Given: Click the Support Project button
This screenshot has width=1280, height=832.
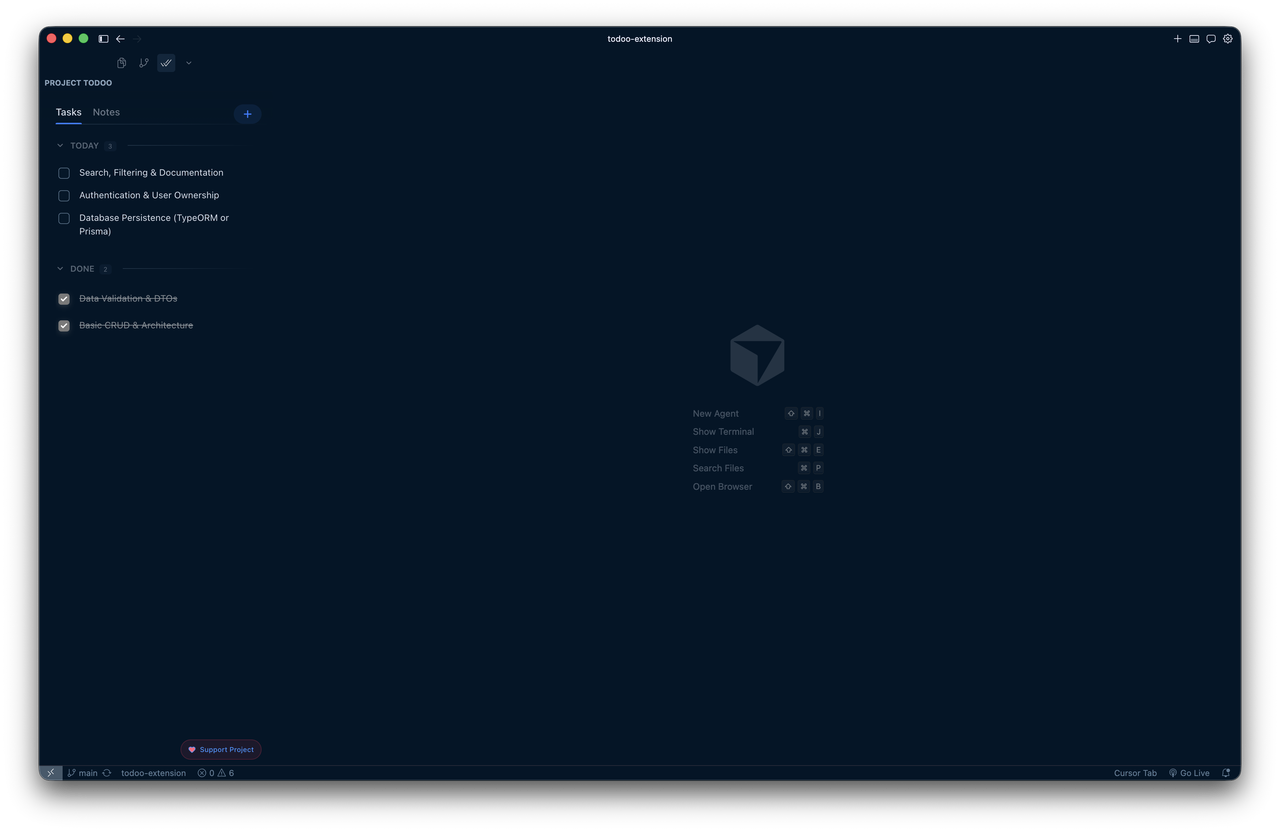Looking at the screenshot, I should coord(220,749).
